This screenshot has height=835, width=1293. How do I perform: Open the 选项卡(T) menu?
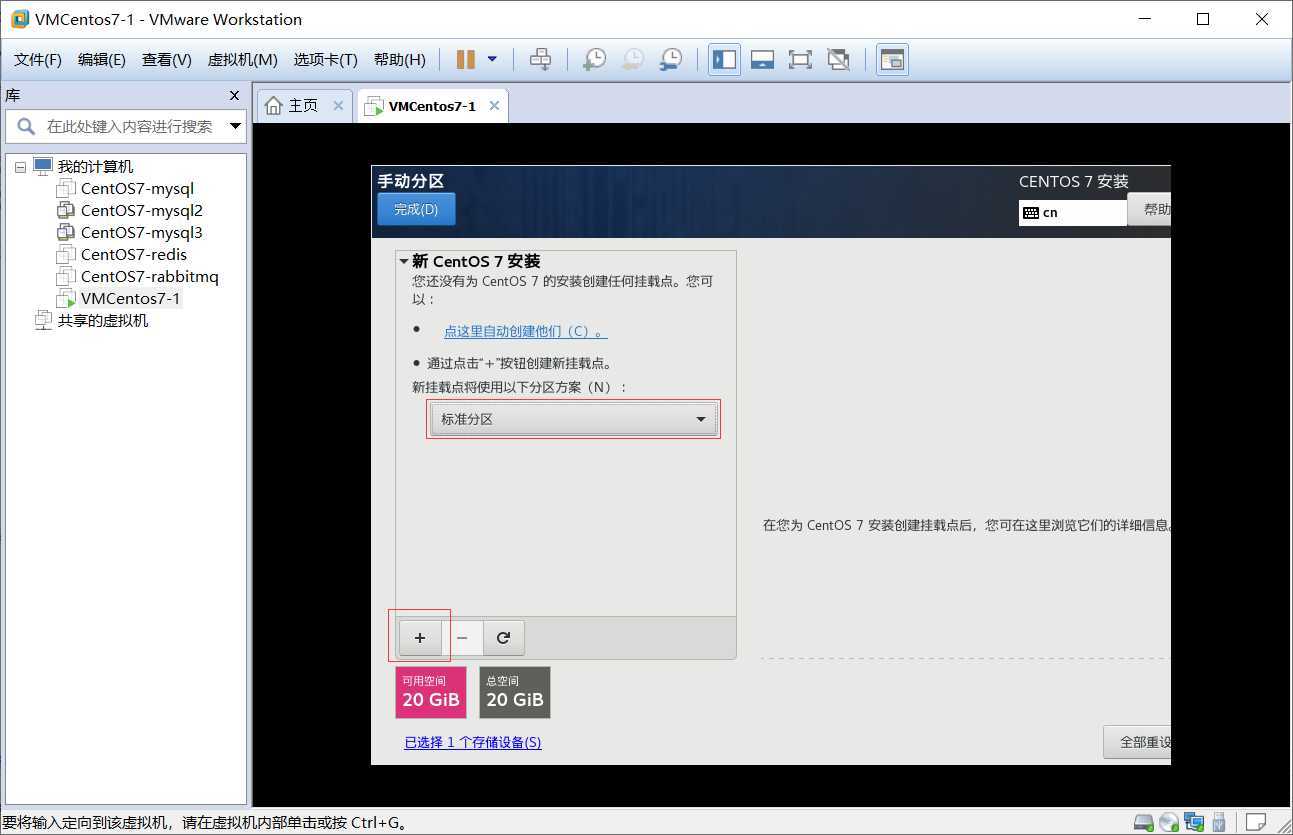point(325,60)
